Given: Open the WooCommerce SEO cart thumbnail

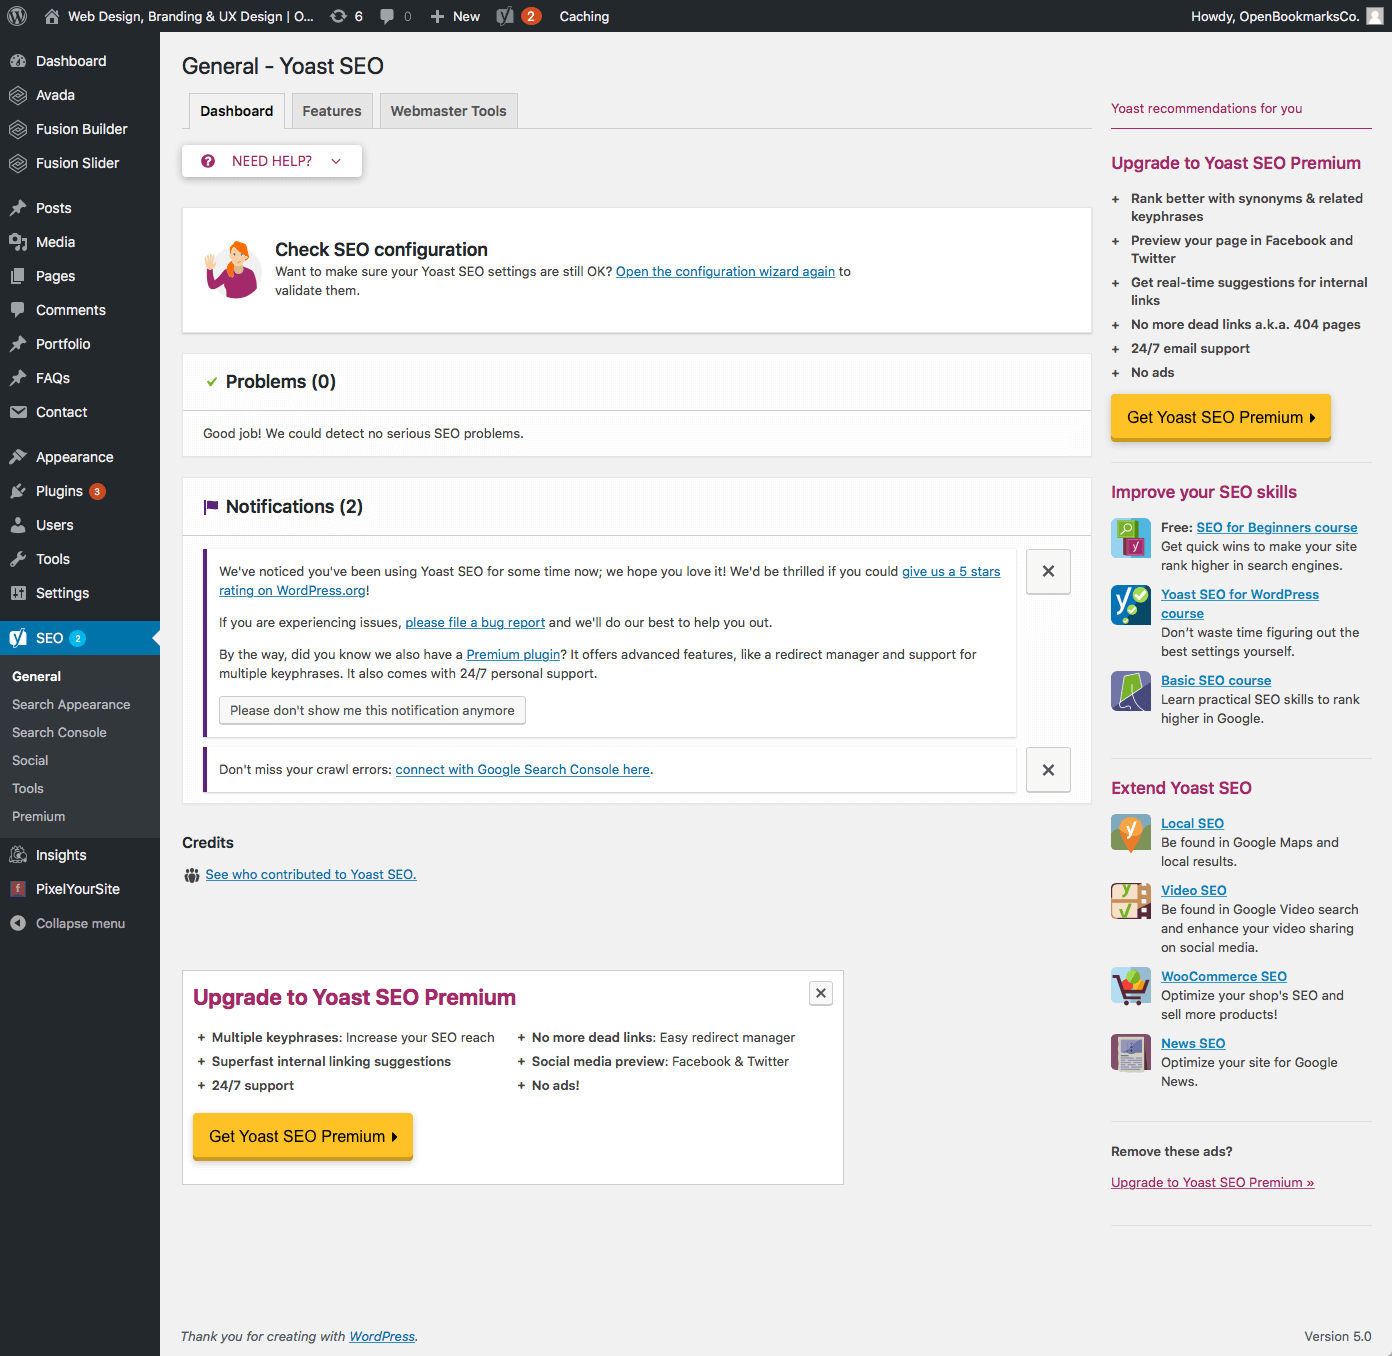Looking at the screenshot, I should pyautogui.click(x=1131, y=986).
